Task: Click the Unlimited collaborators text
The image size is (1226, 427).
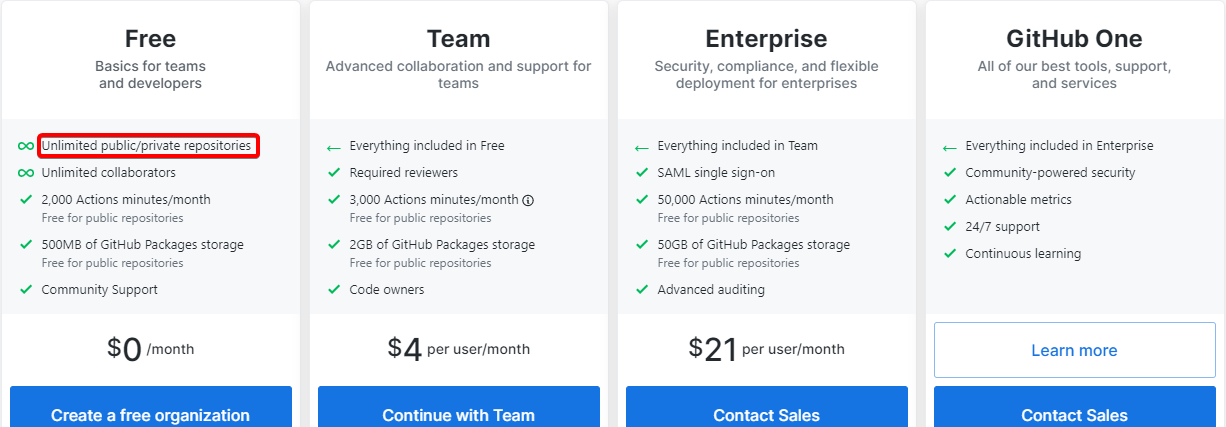Action: pos(109,173)
